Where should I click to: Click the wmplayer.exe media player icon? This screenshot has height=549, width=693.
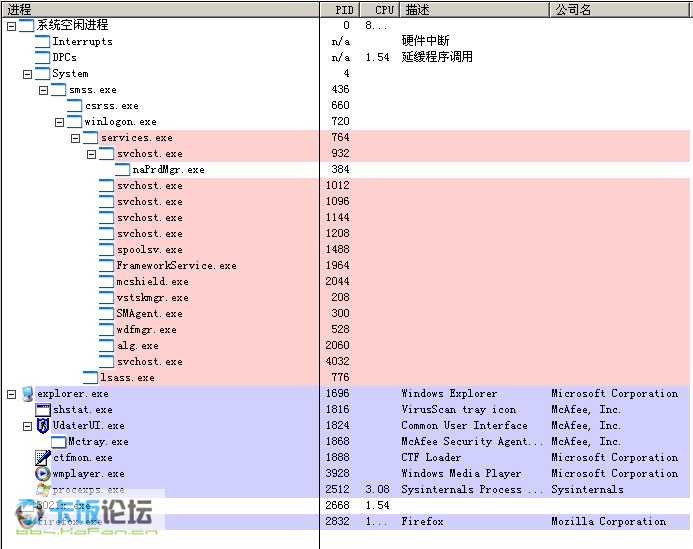43,473
